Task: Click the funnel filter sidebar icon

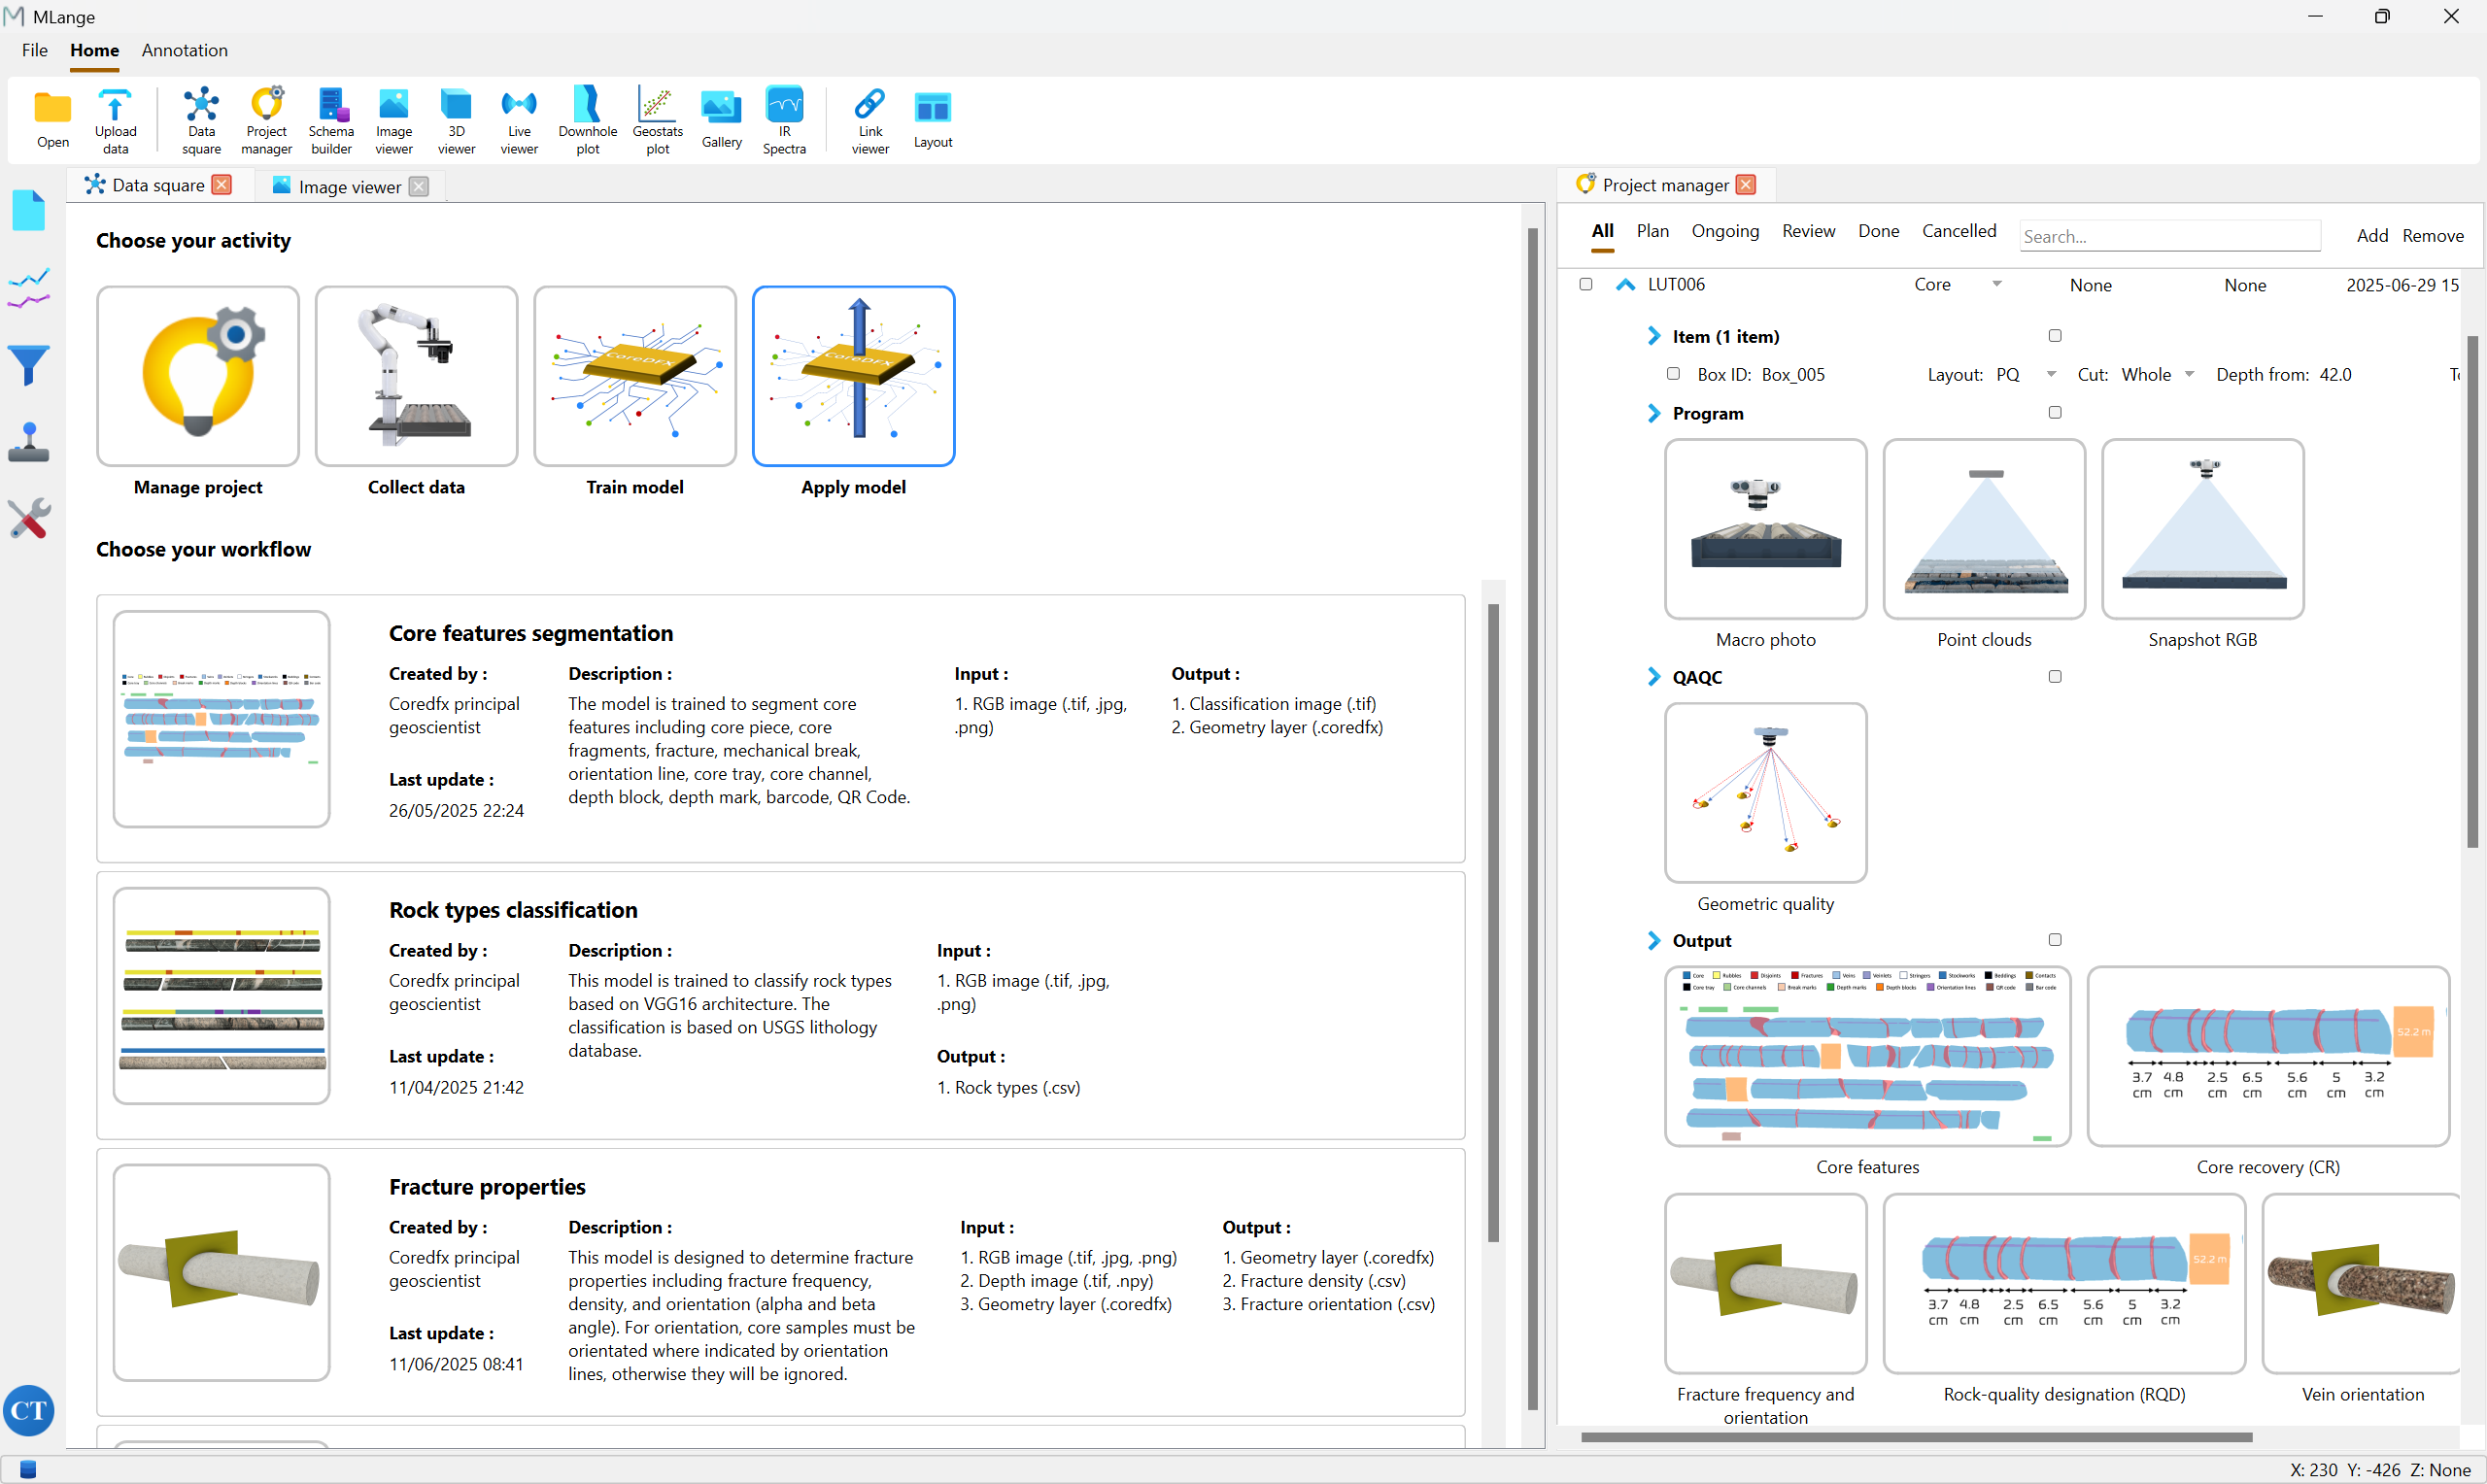Action: tap(29, 365)
